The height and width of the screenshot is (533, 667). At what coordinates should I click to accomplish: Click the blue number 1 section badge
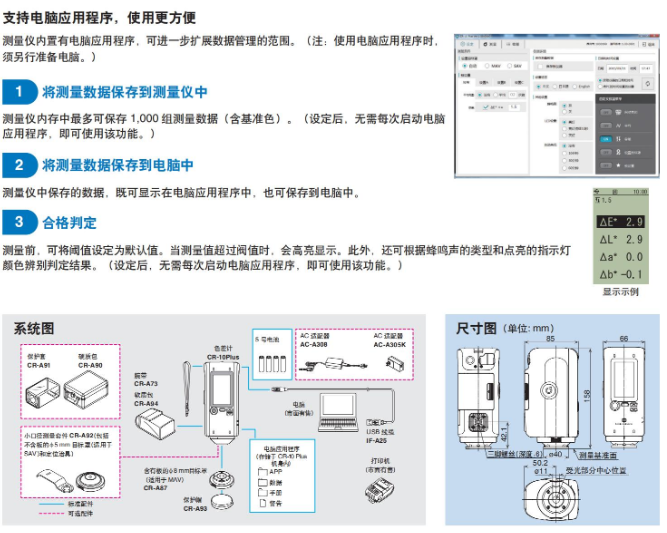coord(19,92)
